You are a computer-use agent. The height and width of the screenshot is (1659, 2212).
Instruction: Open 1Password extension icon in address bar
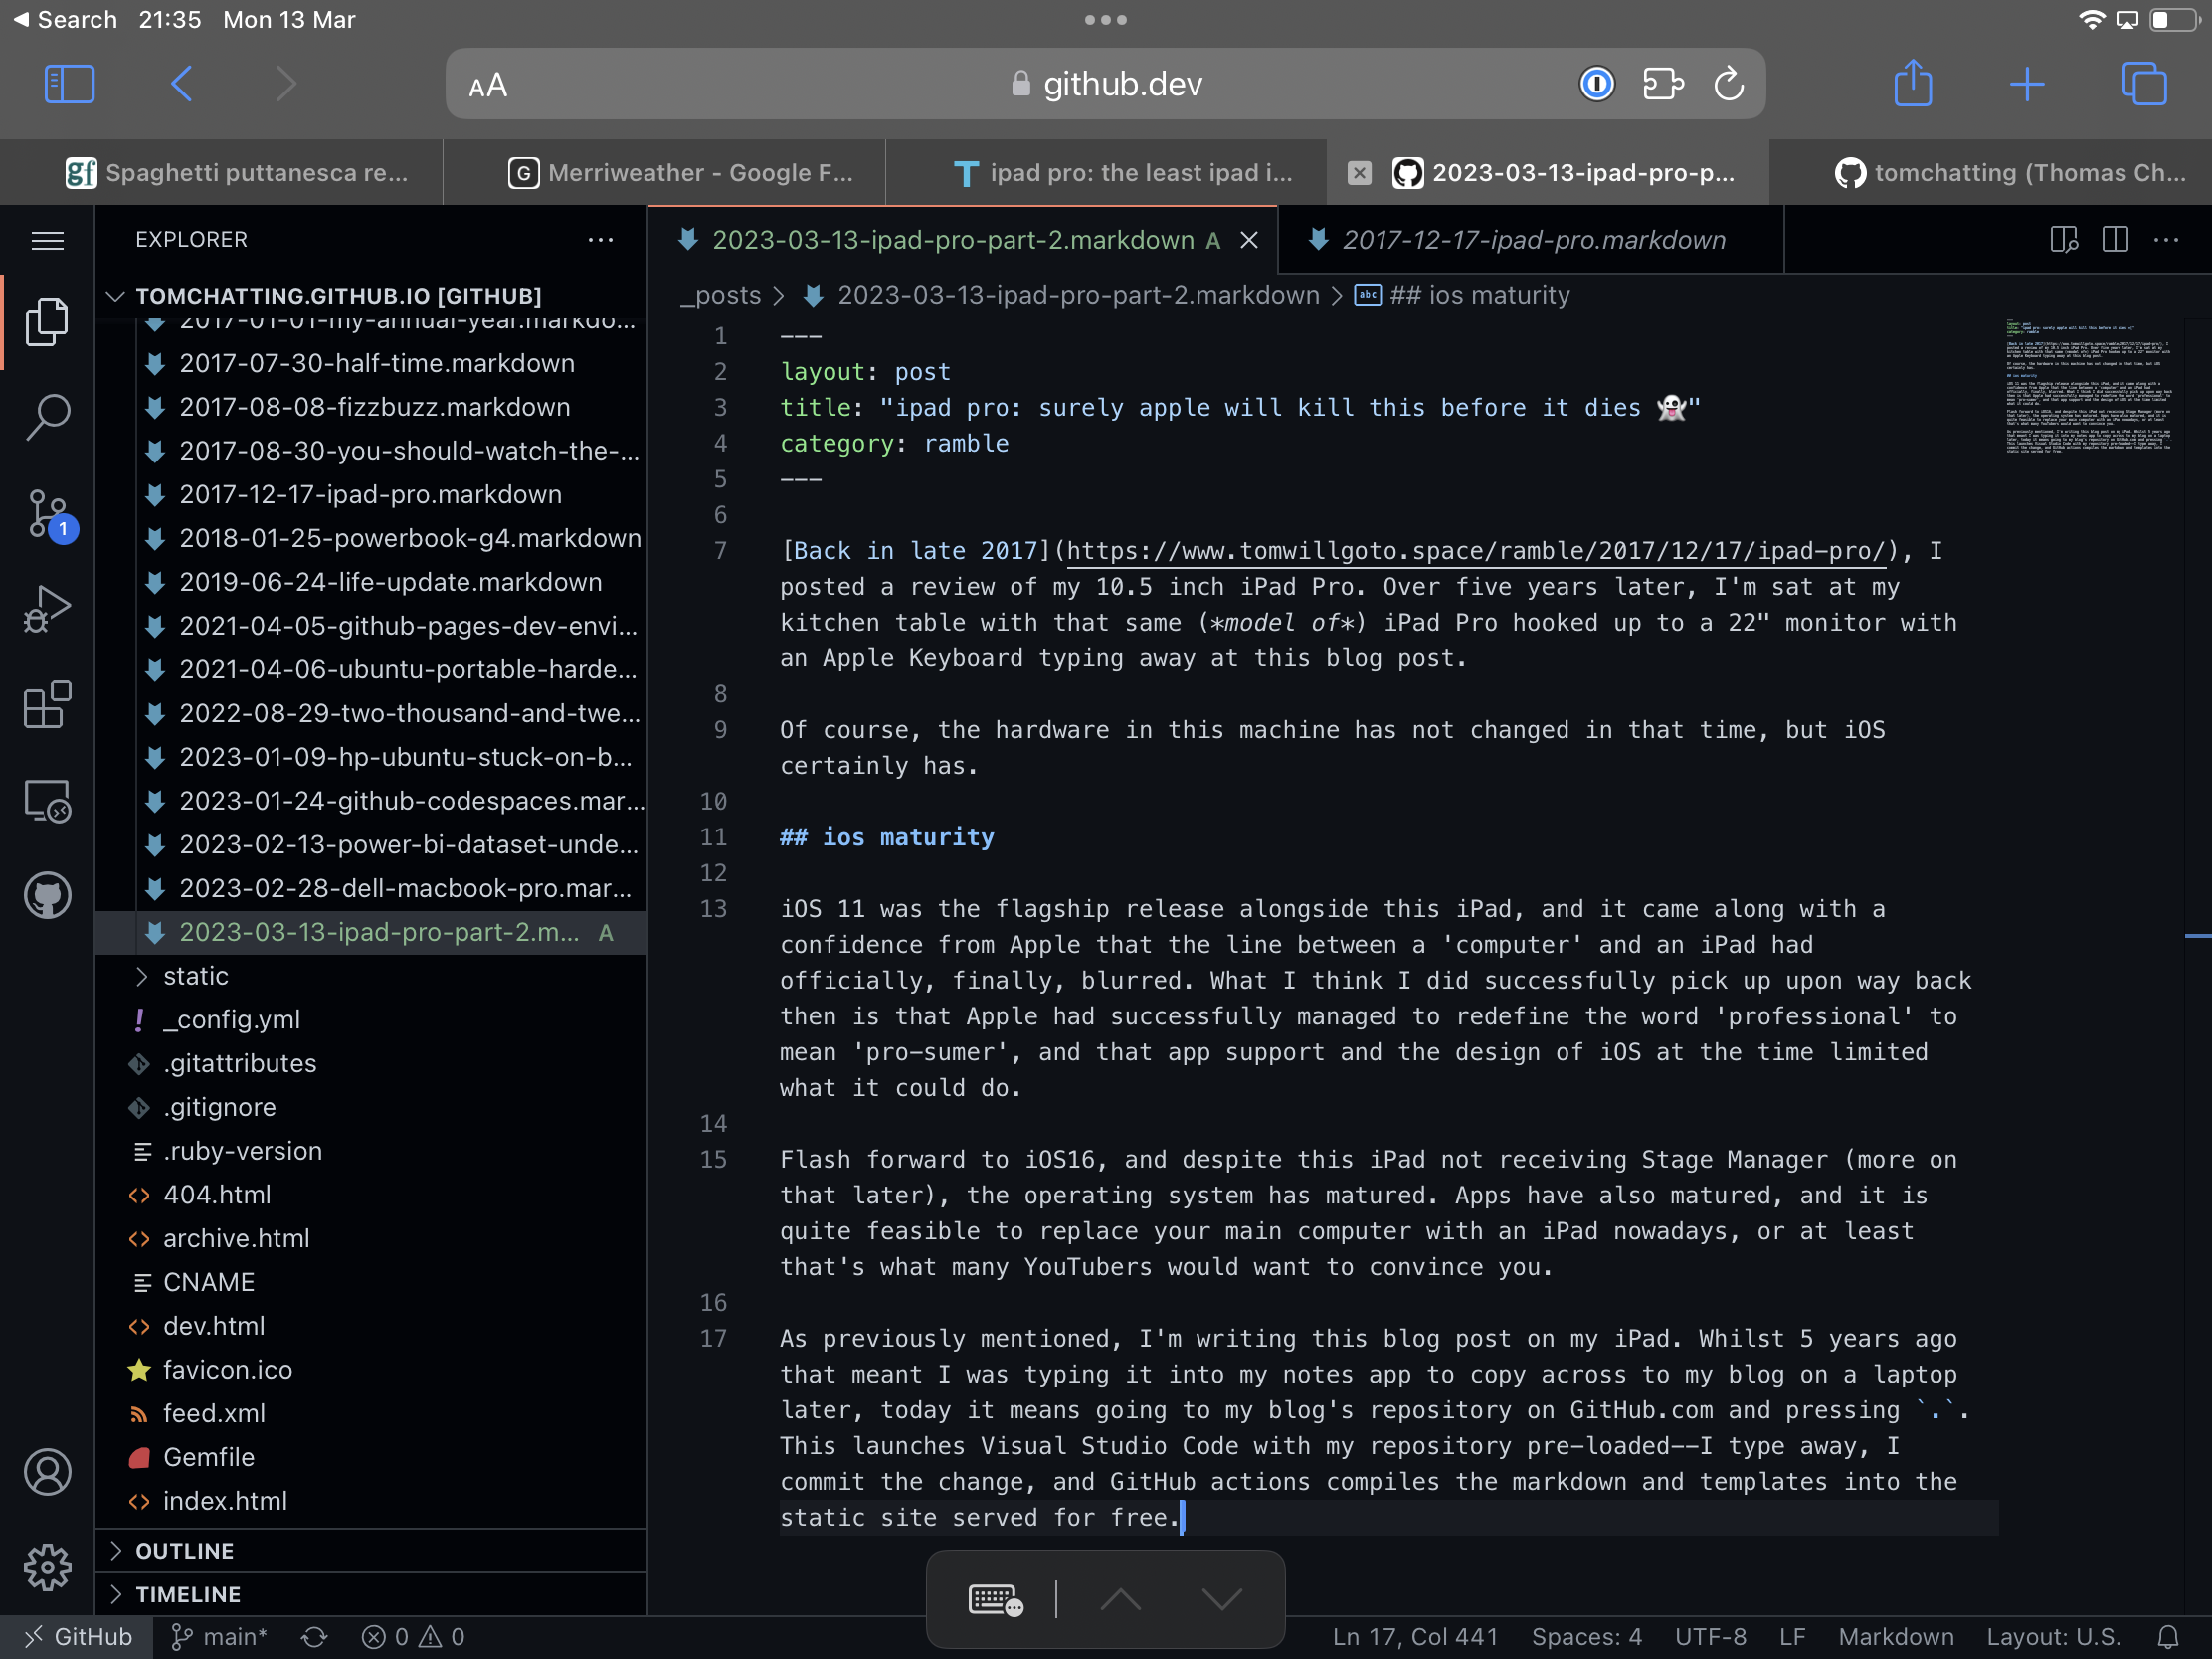coord(1597,84)
